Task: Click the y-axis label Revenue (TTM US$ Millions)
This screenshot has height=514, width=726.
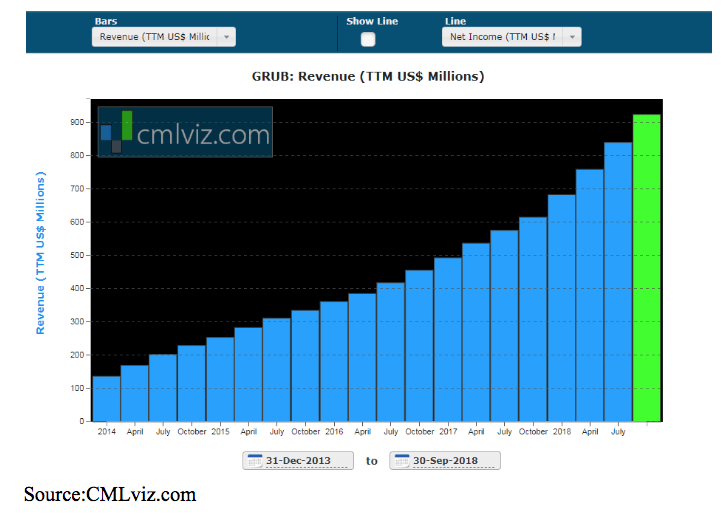Action: [41, 253]
